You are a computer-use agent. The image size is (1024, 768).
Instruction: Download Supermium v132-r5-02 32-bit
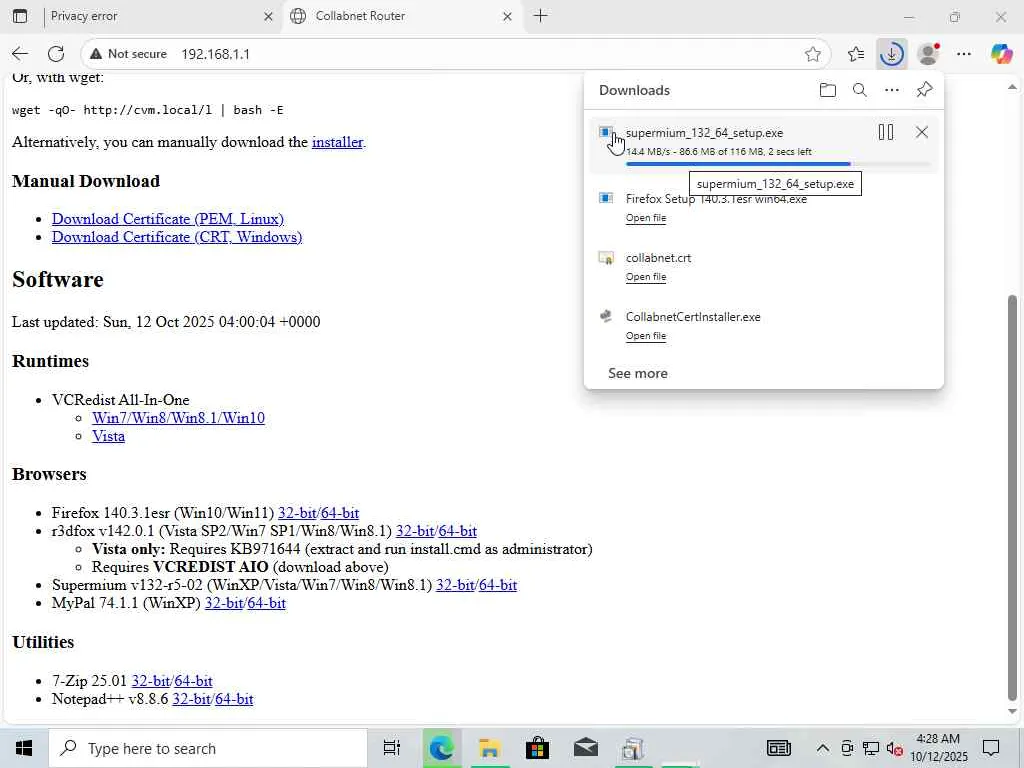[455, 585]
